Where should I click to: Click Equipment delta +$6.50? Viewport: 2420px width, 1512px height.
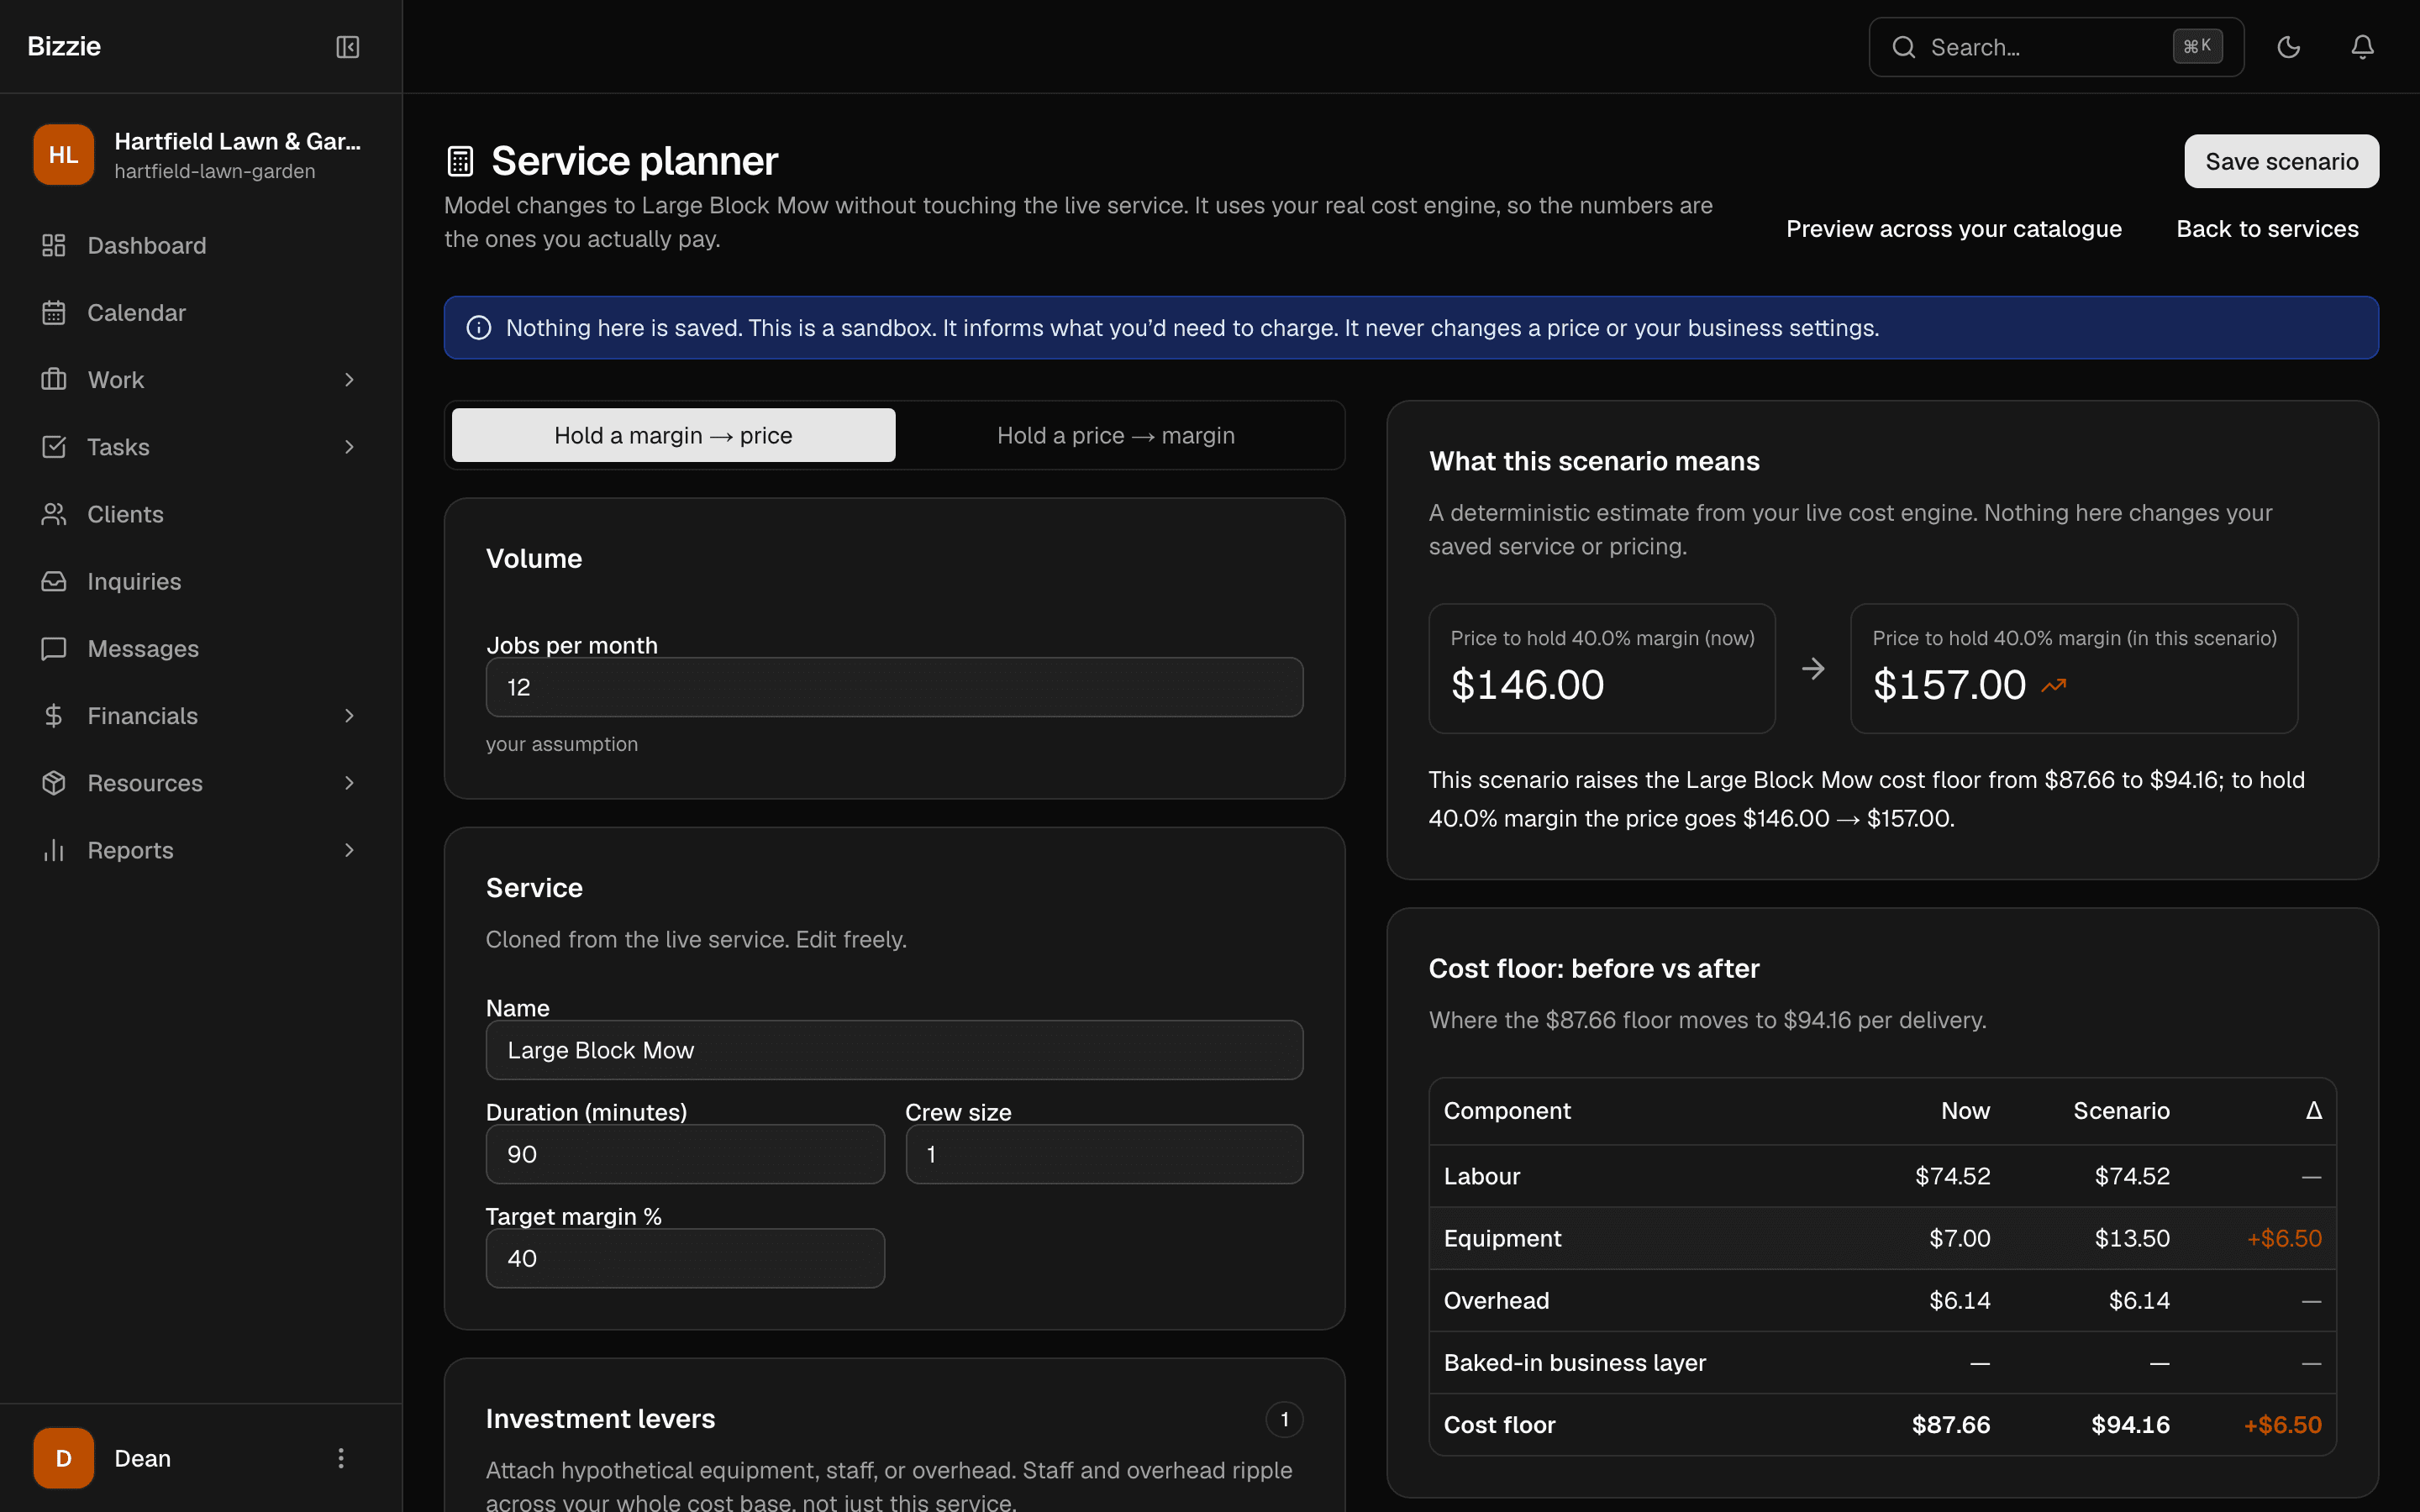pyautogui.click(x=2284, y=1238)
